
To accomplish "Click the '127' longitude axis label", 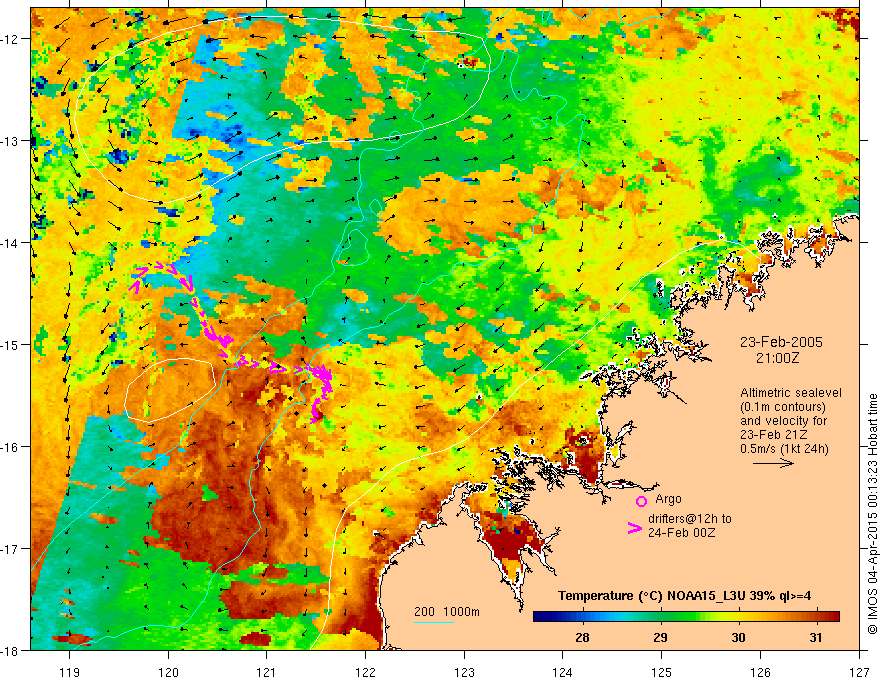I will coord(859,672).
